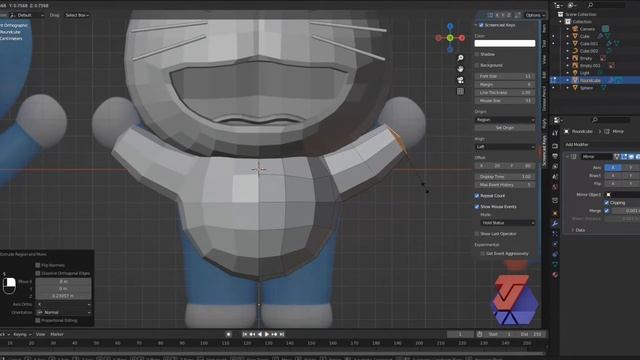
Task: Open the Default orientation dropdown
Action: coord(27,15)
